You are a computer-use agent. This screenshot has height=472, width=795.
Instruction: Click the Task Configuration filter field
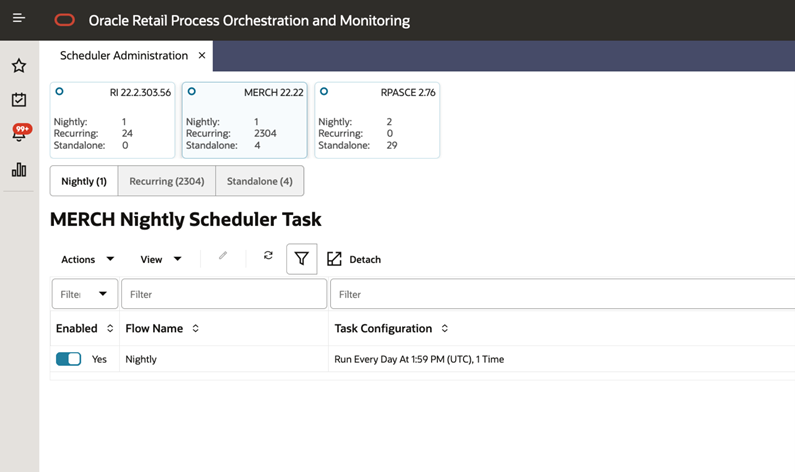(563, 294)
